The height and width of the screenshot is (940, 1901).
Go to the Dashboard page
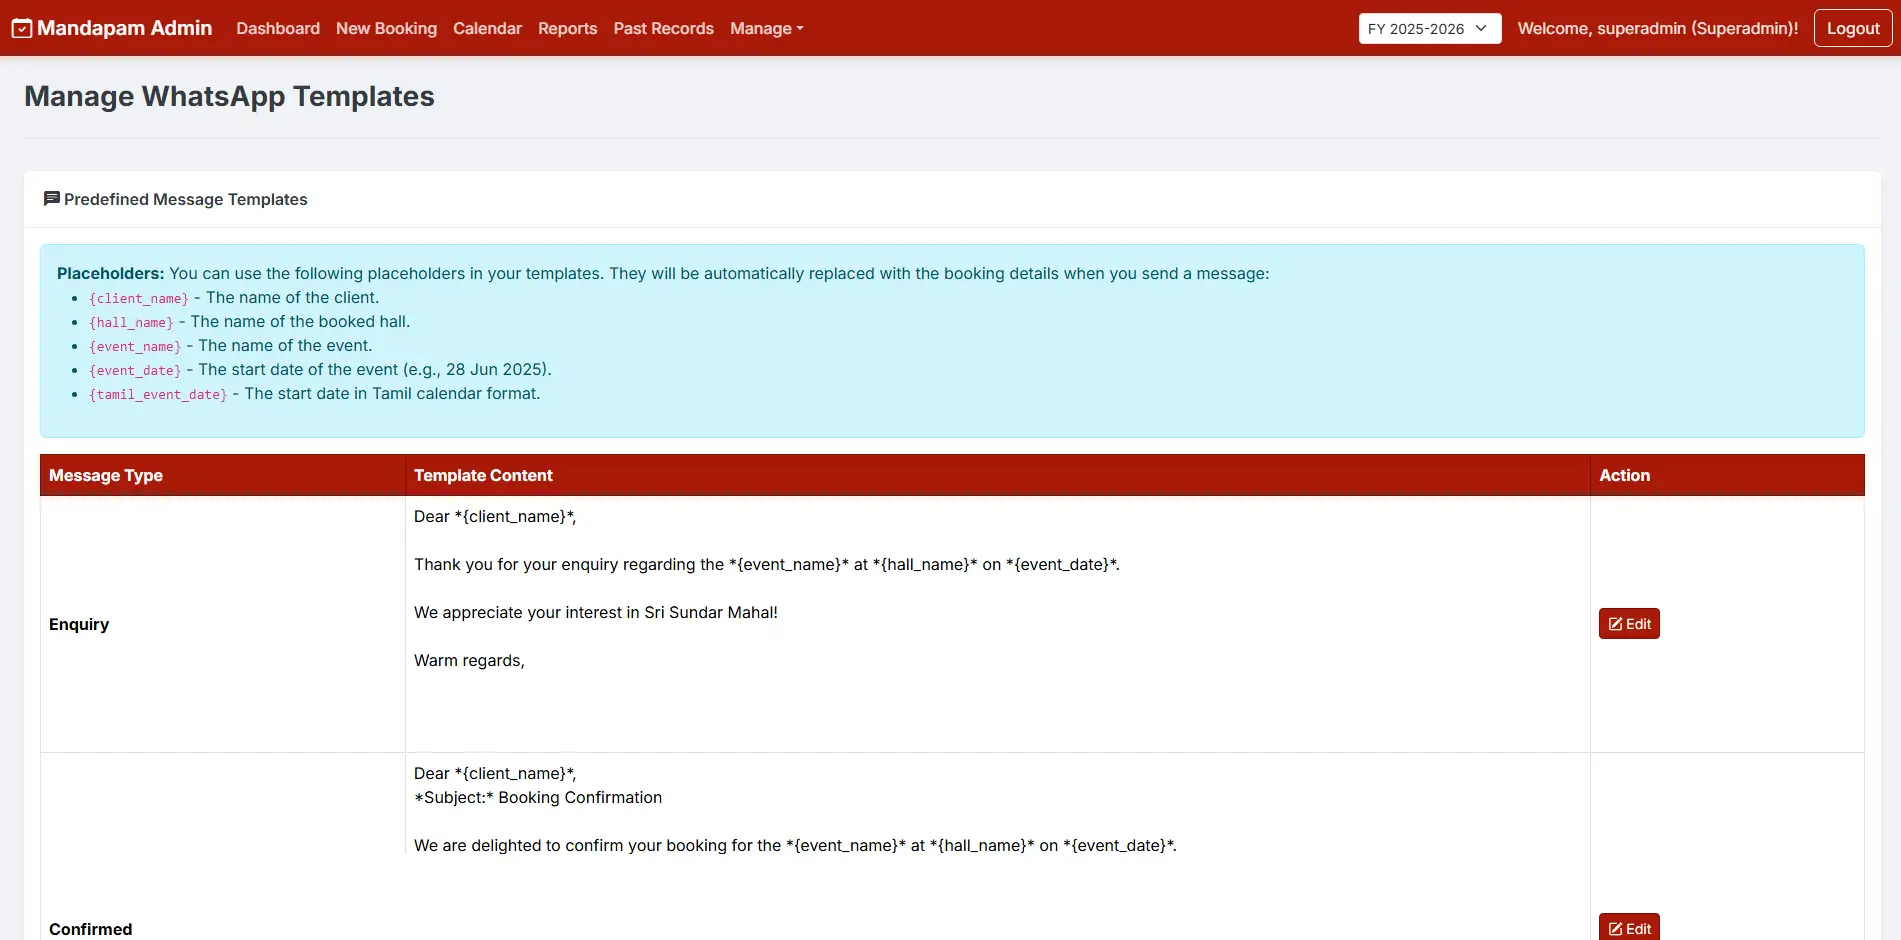point(278,28)
